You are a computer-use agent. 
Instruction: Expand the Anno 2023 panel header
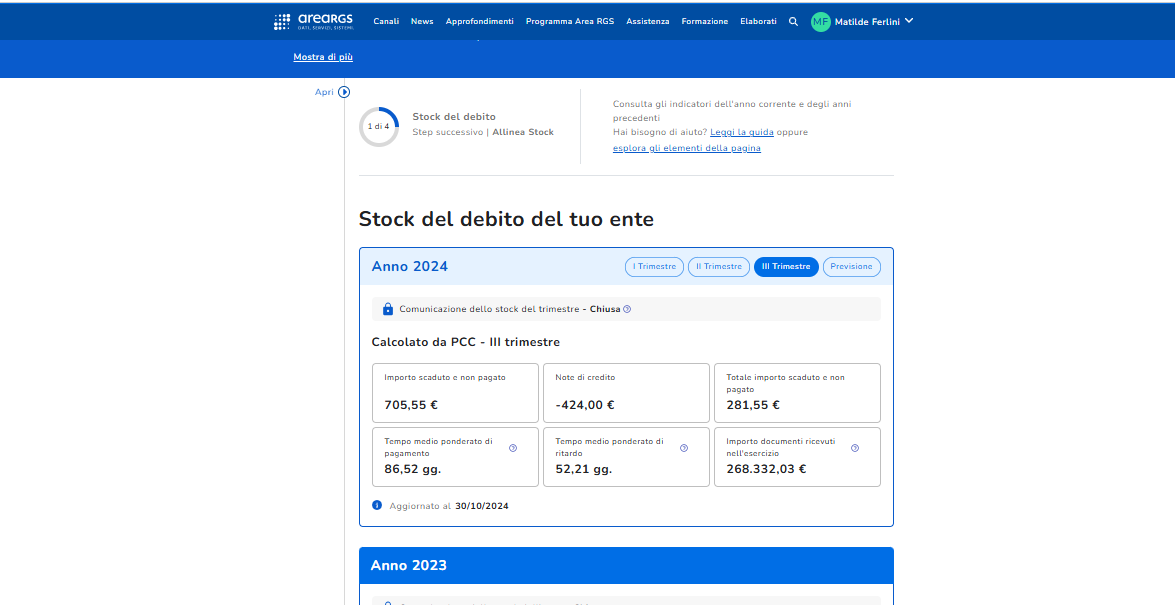click(x=626, y=565)
